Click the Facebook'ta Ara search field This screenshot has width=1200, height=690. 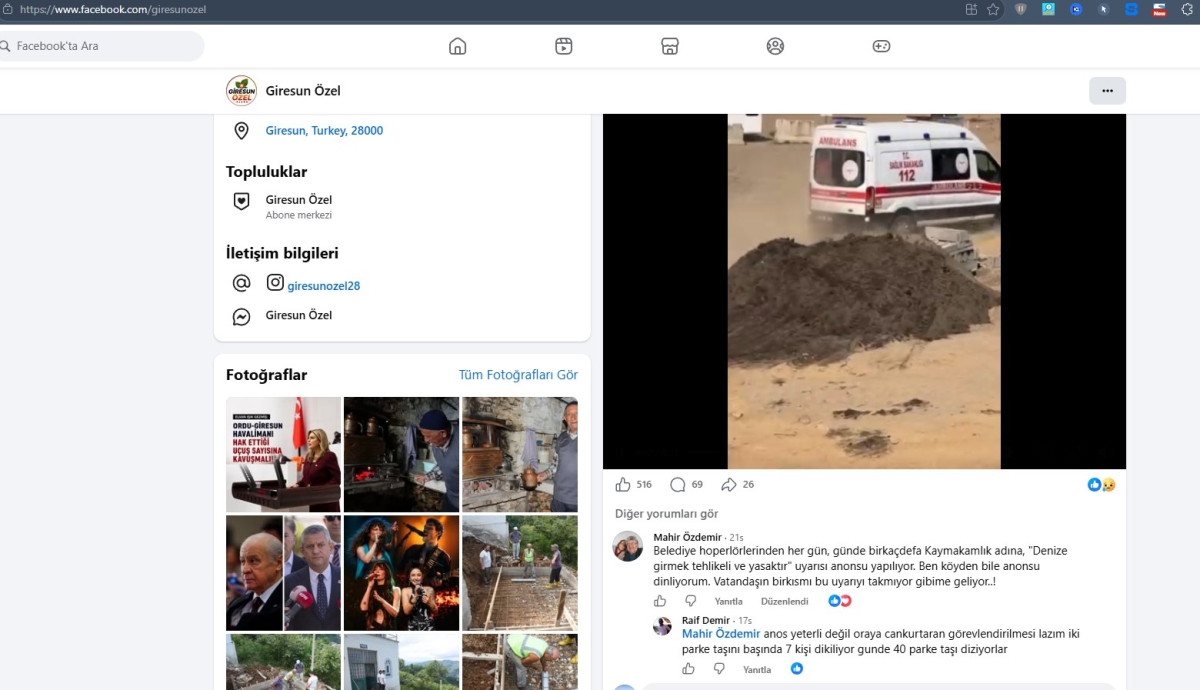click(101, 46)
